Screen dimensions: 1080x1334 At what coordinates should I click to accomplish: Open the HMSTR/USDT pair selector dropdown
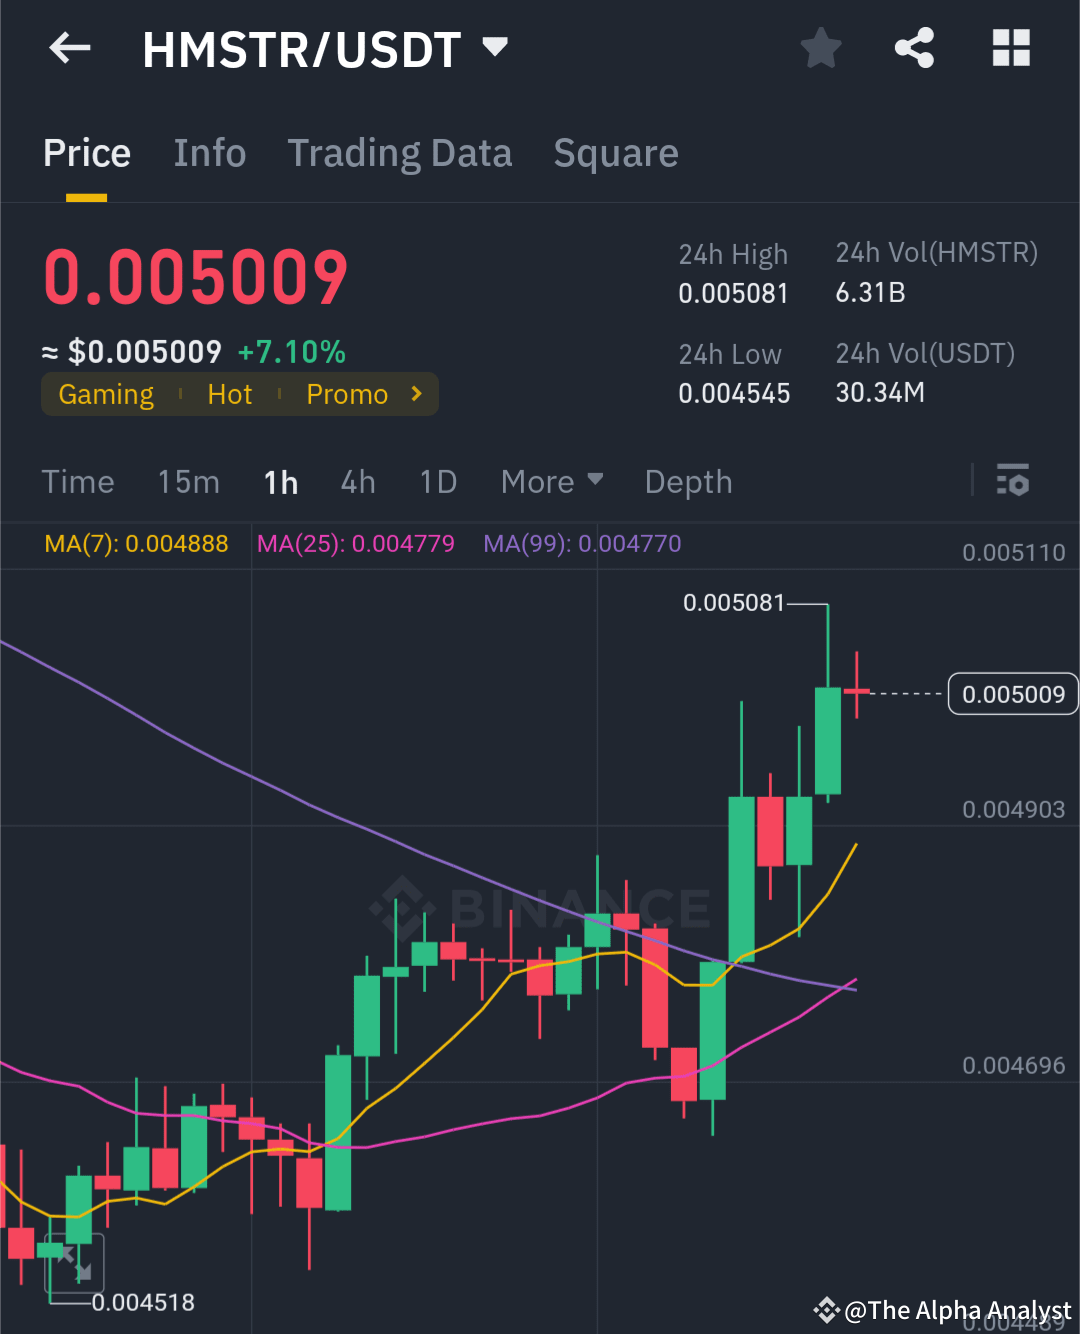494,47
